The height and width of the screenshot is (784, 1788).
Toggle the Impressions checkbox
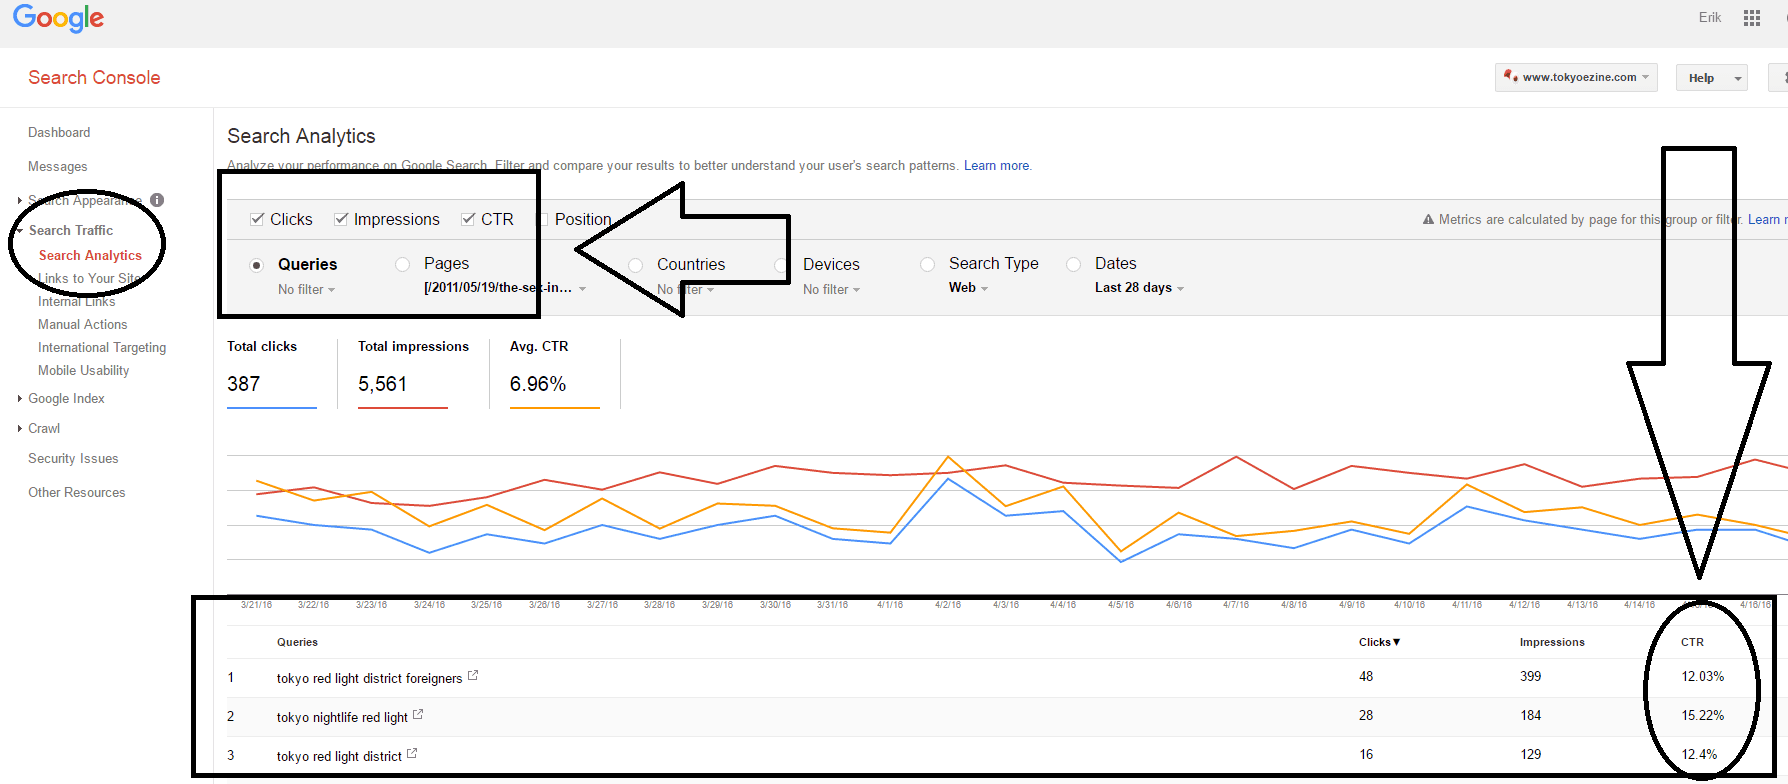[x=342, y=219]
